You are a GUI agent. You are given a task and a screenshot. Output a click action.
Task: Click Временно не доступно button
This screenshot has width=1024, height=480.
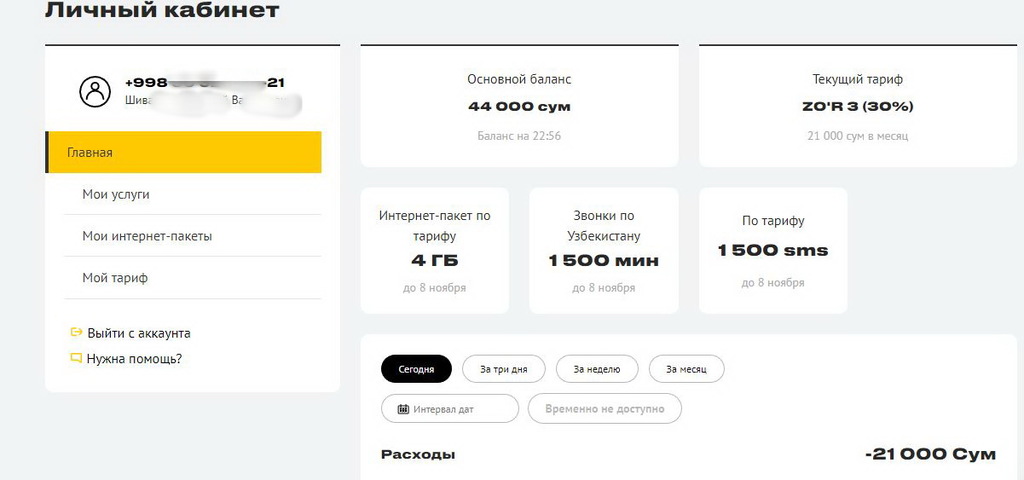pos(605,409)
